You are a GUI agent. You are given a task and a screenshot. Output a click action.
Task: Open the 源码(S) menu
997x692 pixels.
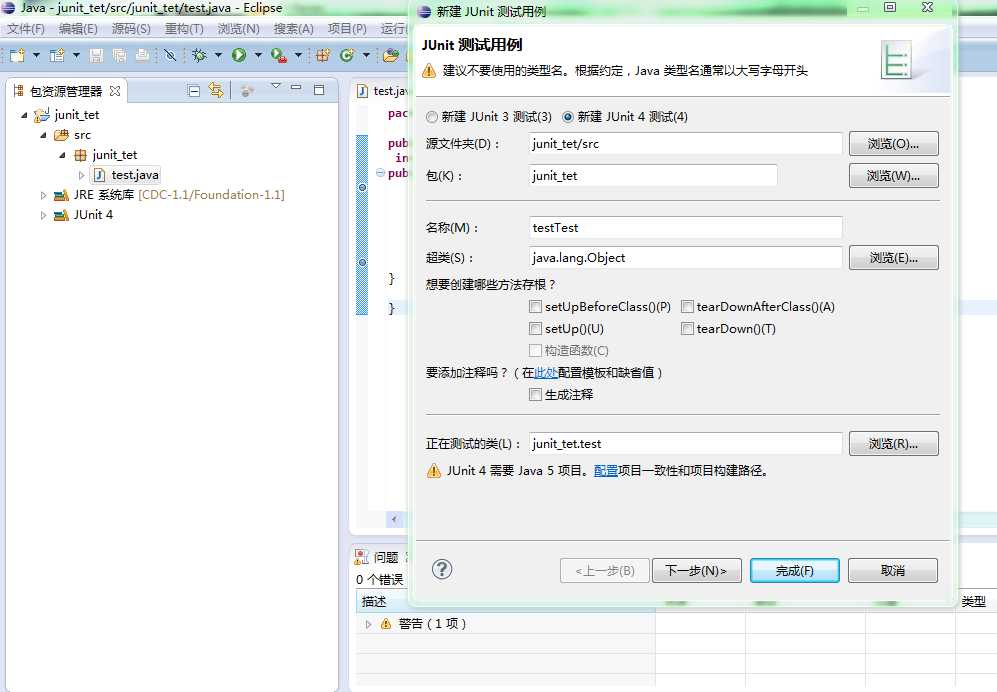pyautogui.click(x=131, y=29)
